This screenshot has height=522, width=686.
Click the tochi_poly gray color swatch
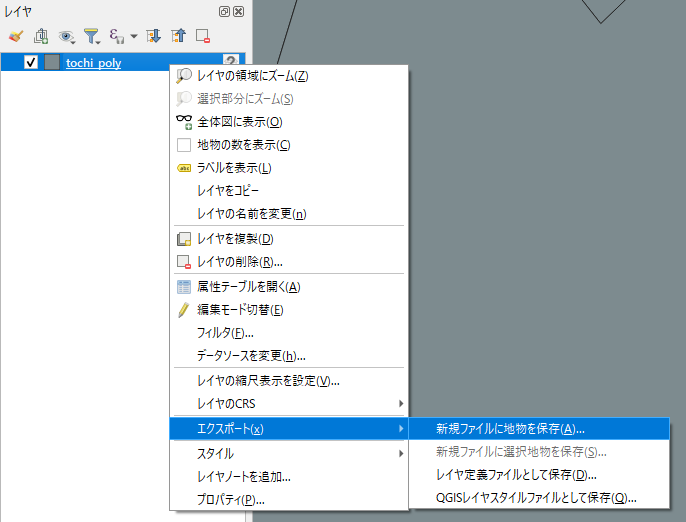[52, 63]
